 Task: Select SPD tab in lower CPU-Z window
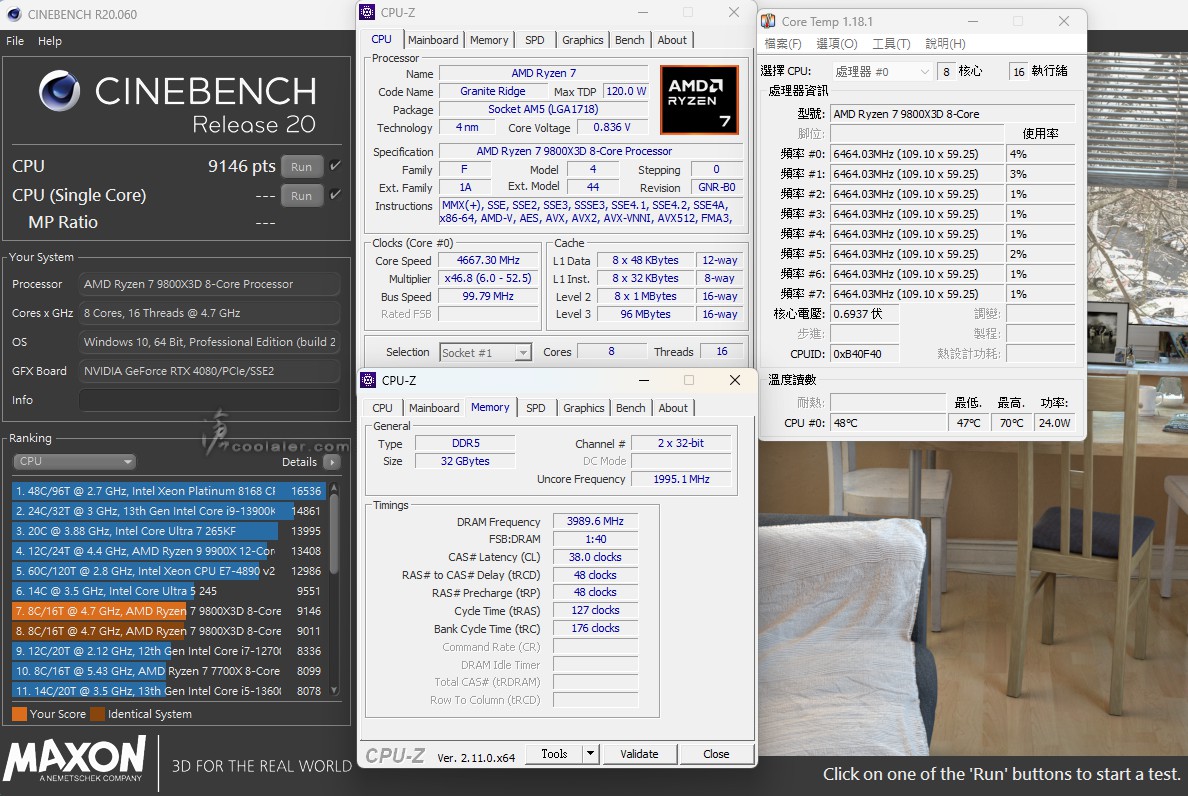[536, 408]
